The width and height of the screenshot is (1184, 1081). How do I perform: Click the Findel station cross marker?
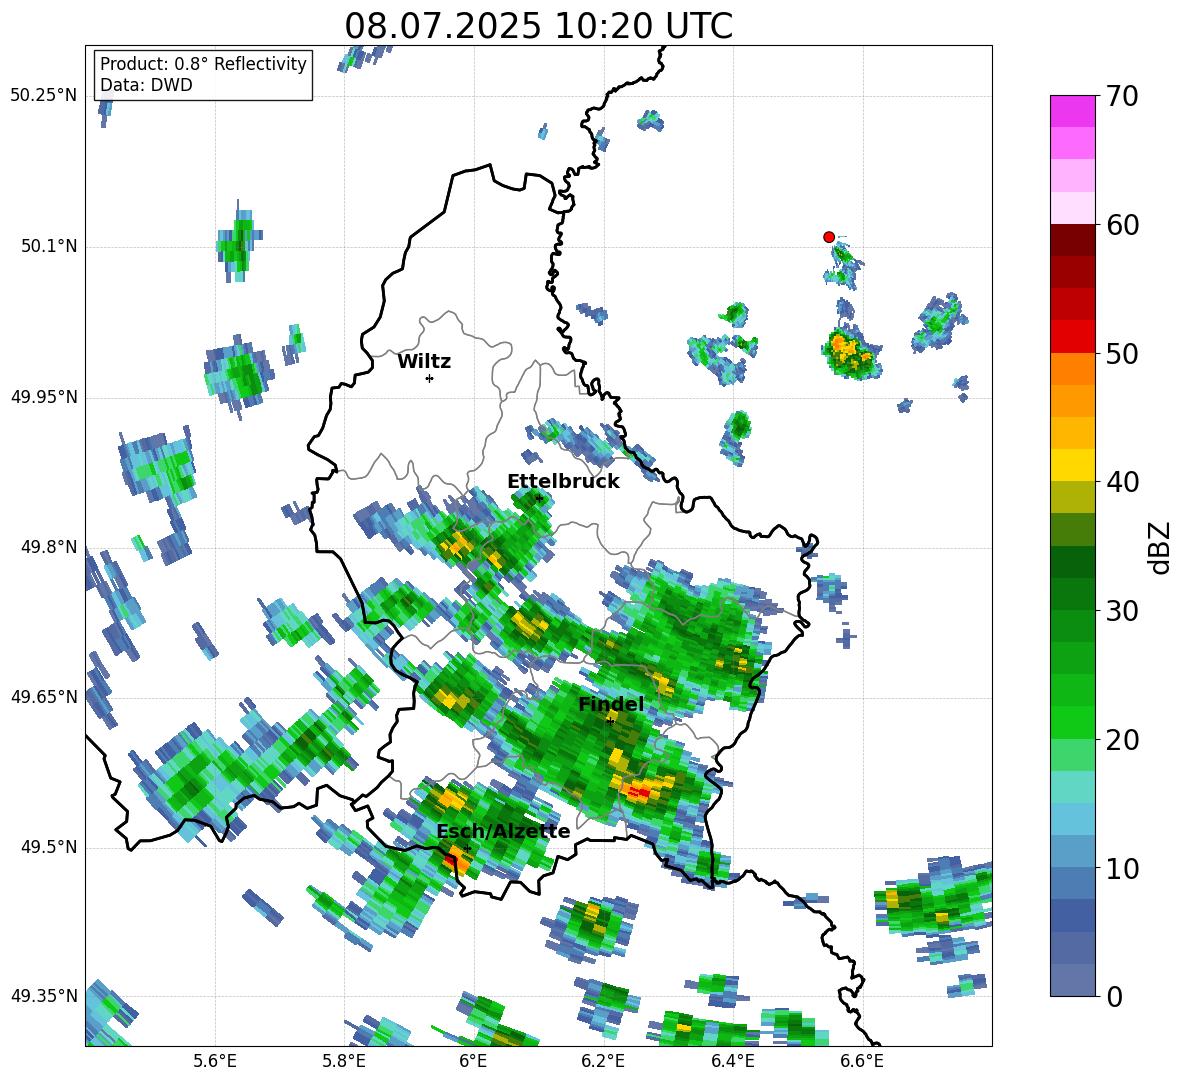click(x=610, y=721)
